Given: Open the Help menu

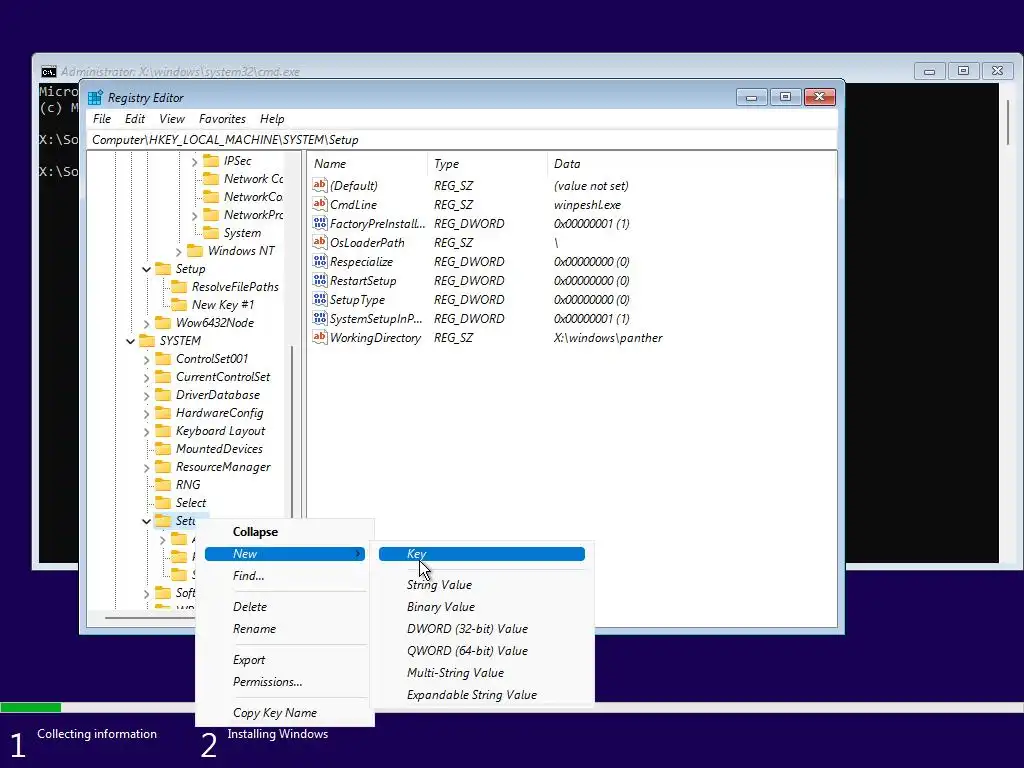Looking at the screenshot, I should coord(272,119).
